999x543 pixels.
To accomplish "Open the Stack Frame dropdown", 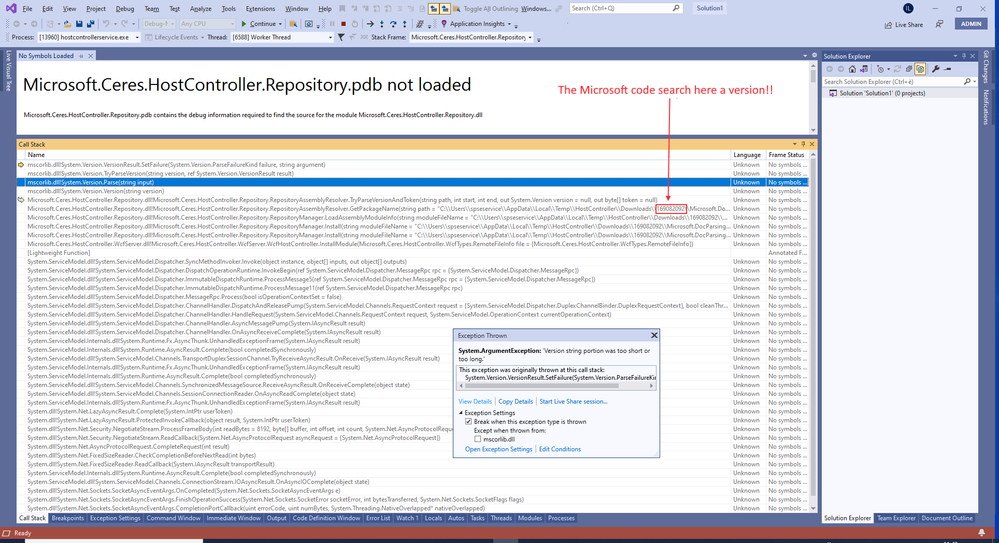I will coord(529,37).
